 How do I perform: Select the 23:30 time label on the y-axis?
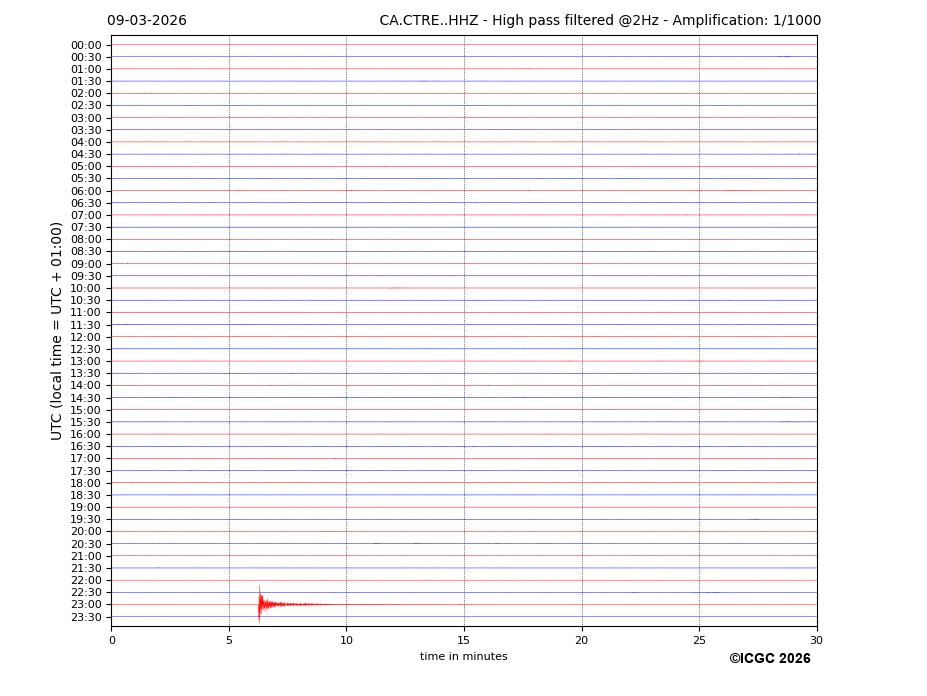pyautogui.click(x=86, y=617)
